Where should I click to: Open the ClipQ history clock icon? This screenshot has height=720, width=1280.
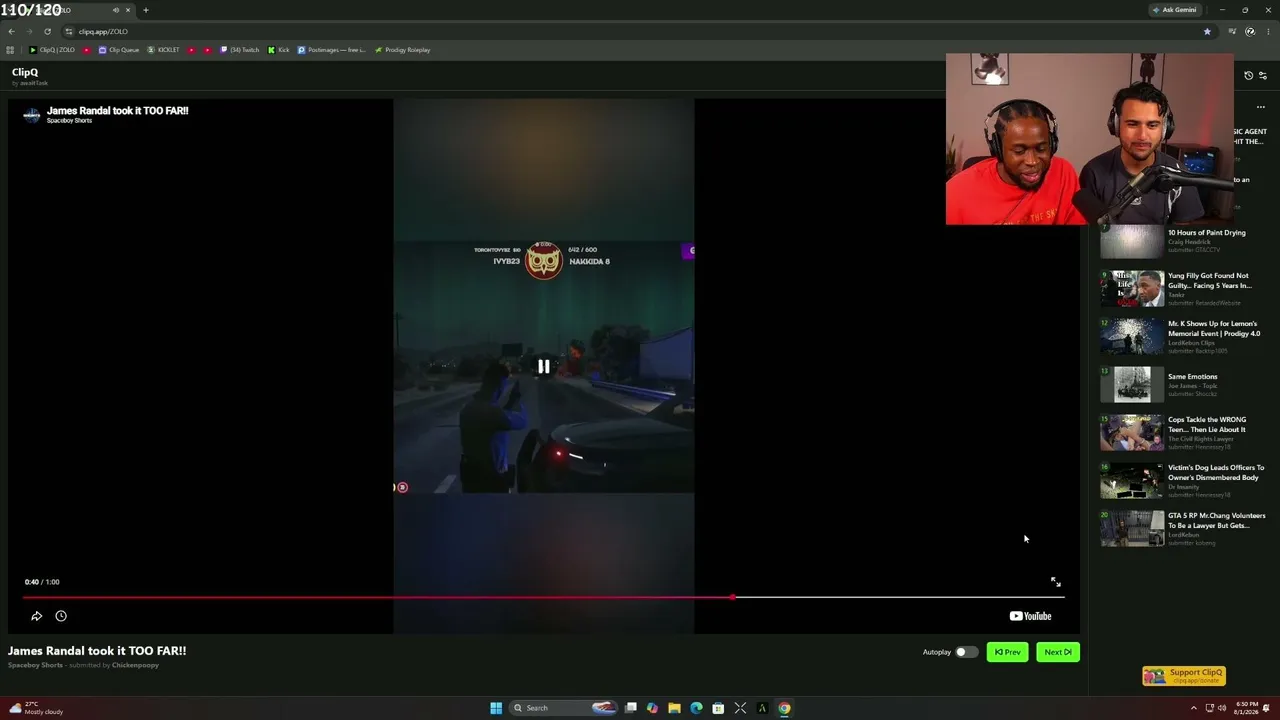coord(1248,75)
